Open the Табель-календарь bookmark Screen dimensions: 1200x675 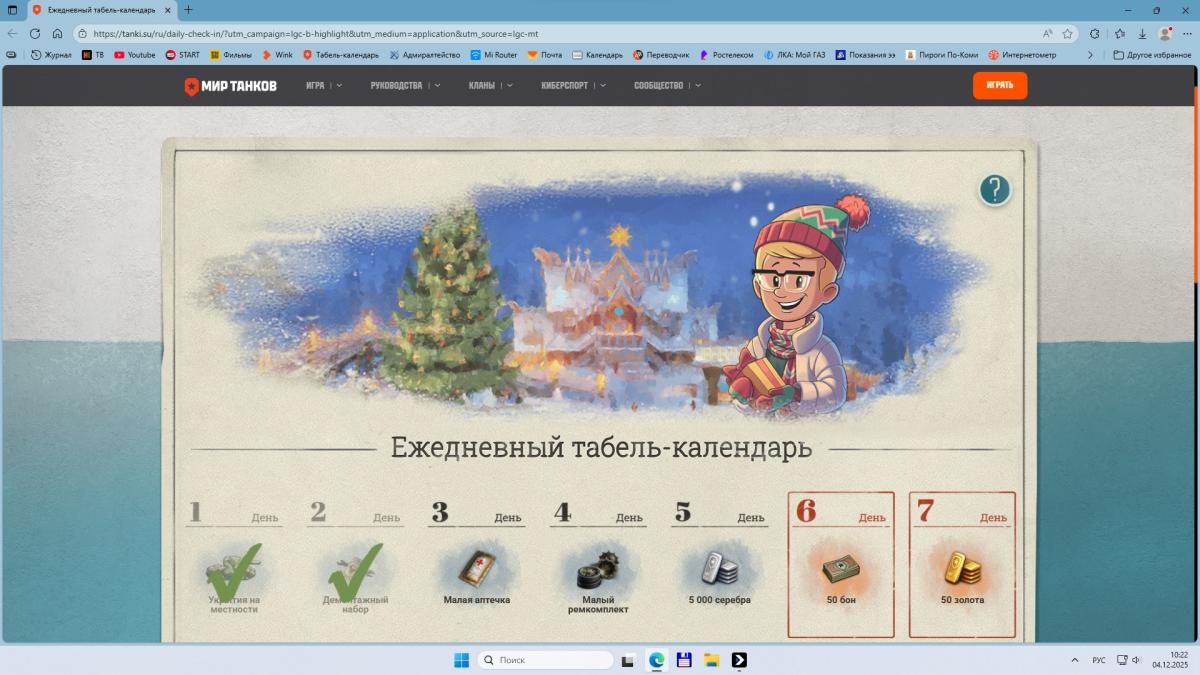pos(341,55)
